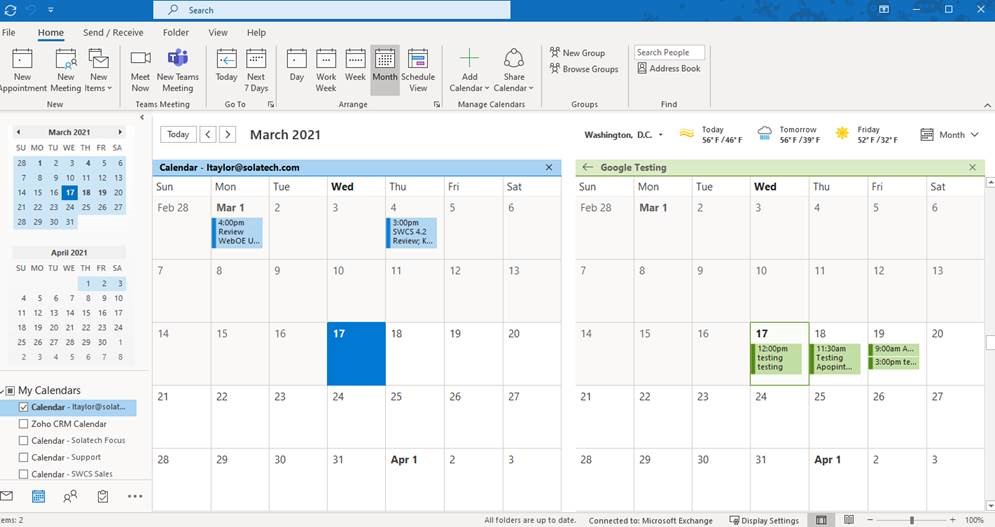Go to next month in mini calendar
Image resolution: width=995 pixels, height=527 pixels.
pyautogui.click(x=120, y=132)
